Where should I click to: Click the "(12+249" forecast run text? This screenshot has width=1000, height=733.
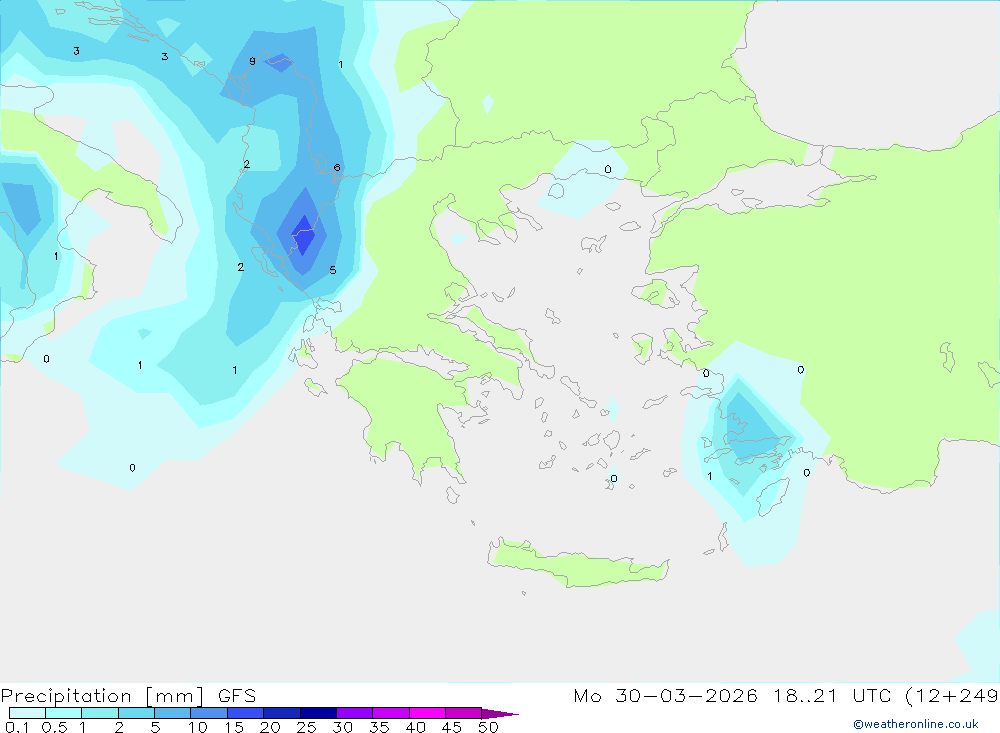click(952, 696)
